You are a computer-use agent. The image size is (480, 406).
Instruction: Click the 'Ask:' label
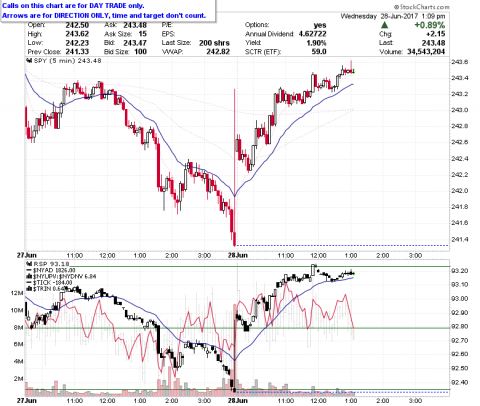pyautogui.click(x=110, y=25)
